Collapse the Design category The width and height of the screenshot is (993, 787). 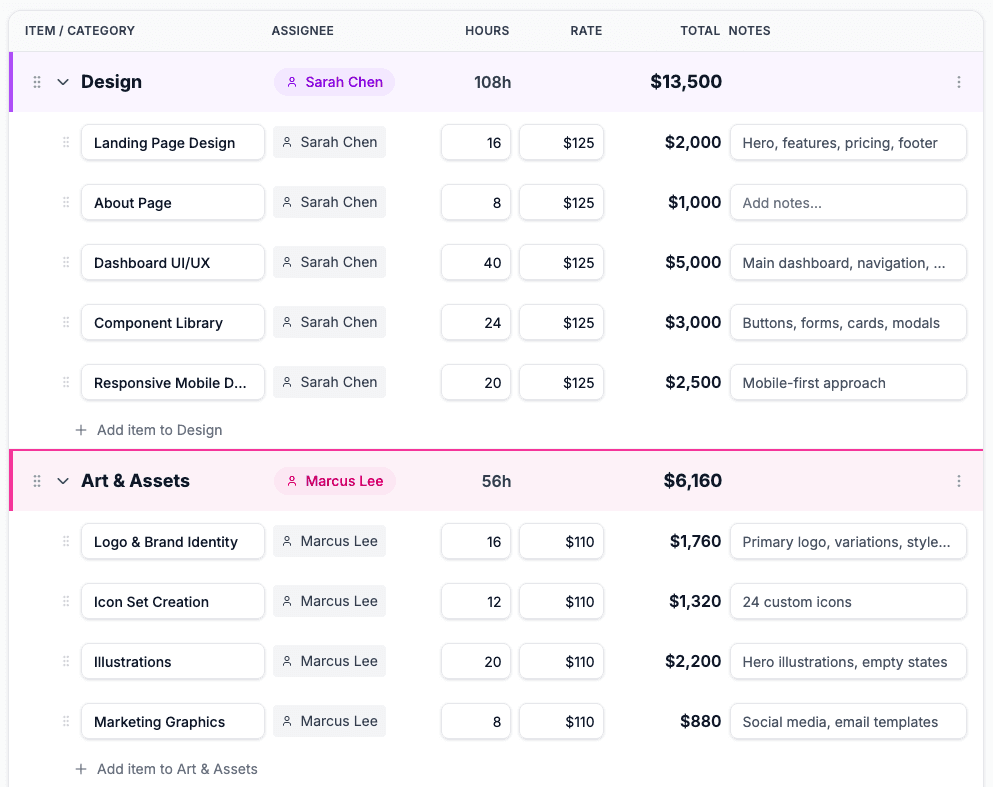[63, 82]
